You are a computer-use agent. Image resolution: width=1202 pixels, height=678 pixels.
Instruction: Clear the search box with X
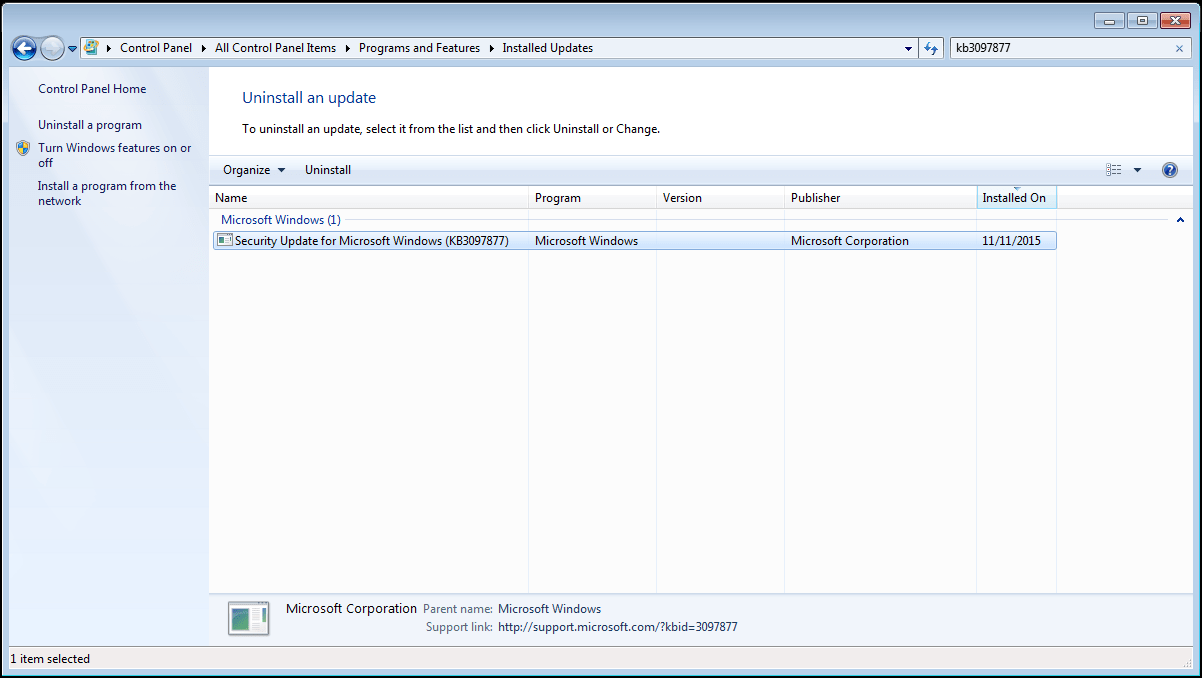(x=1179, y=48)
